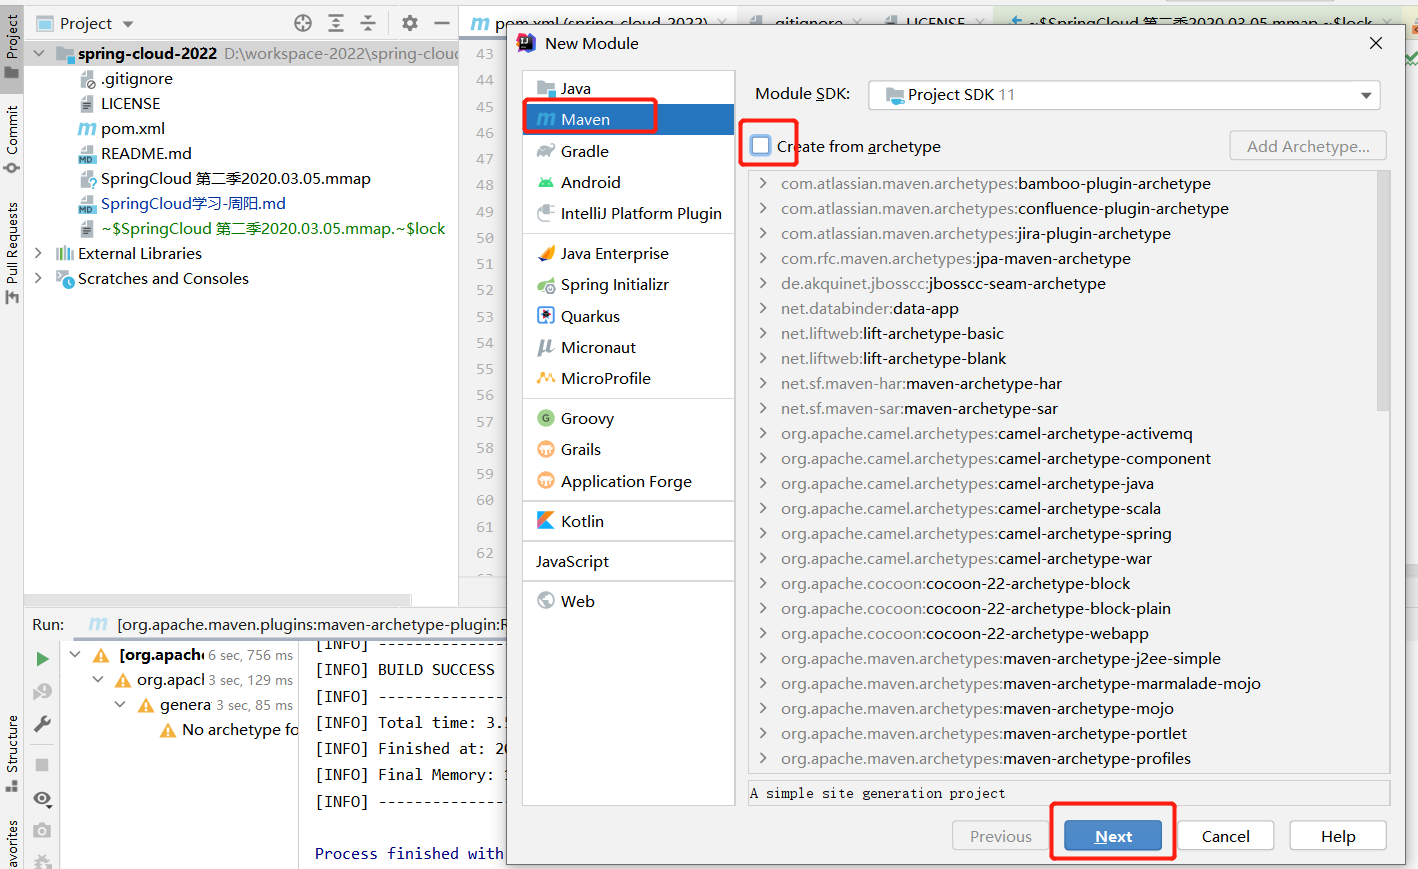This screenshot has width=1418, height=869.
Task: Expand the bamboo-plugin-archetype entry
Action: coord(763,183)
